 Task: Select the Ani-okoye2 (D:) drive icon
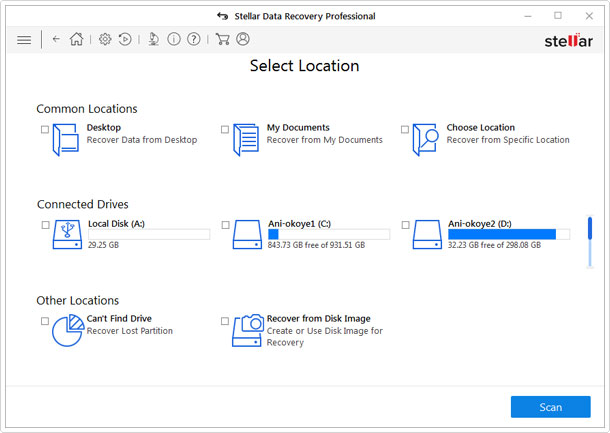pyautogui.click(x=427, y=235)
